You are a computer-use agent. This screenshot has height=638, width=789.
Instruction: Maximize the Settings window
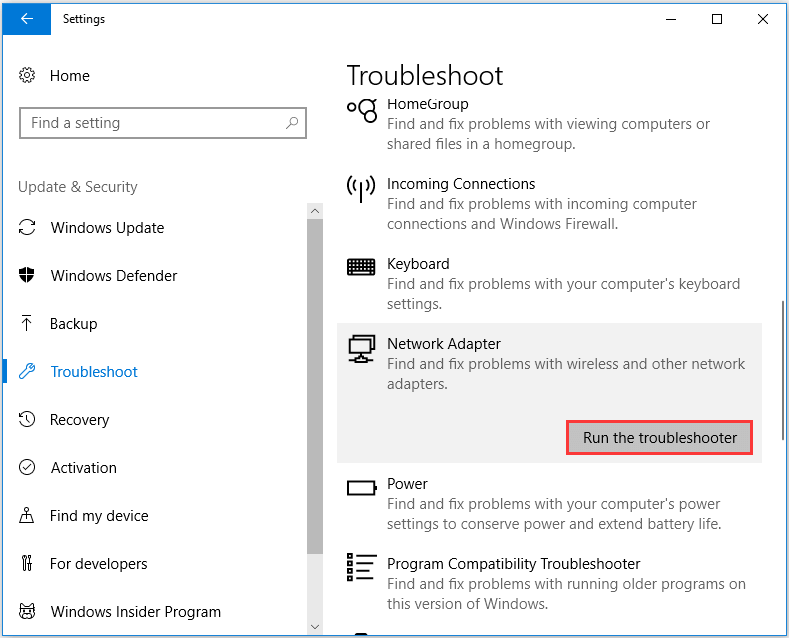(717, 19)
